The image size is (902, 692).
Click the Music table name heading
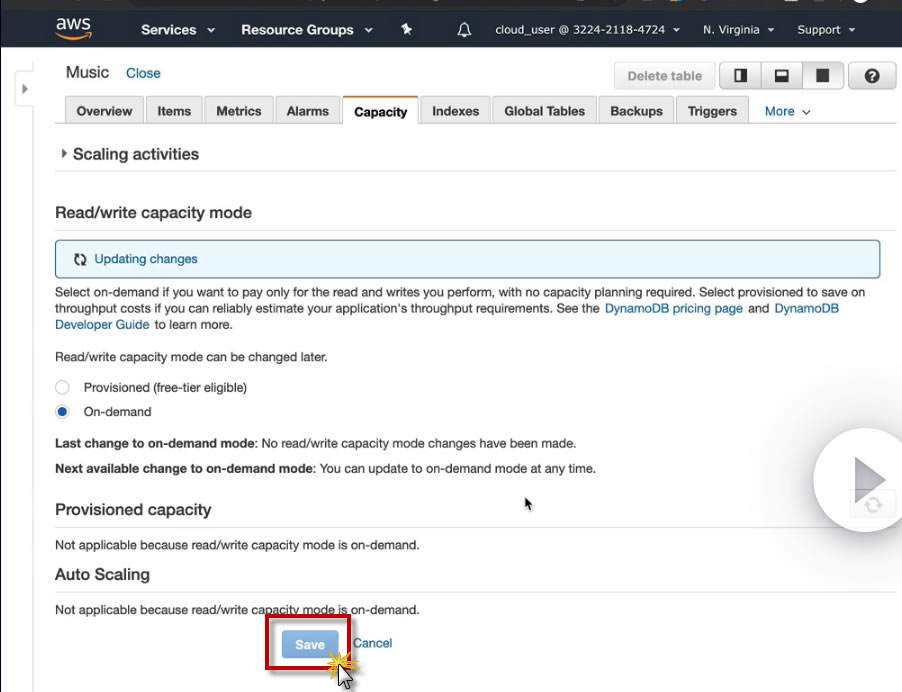click(87, 72)
